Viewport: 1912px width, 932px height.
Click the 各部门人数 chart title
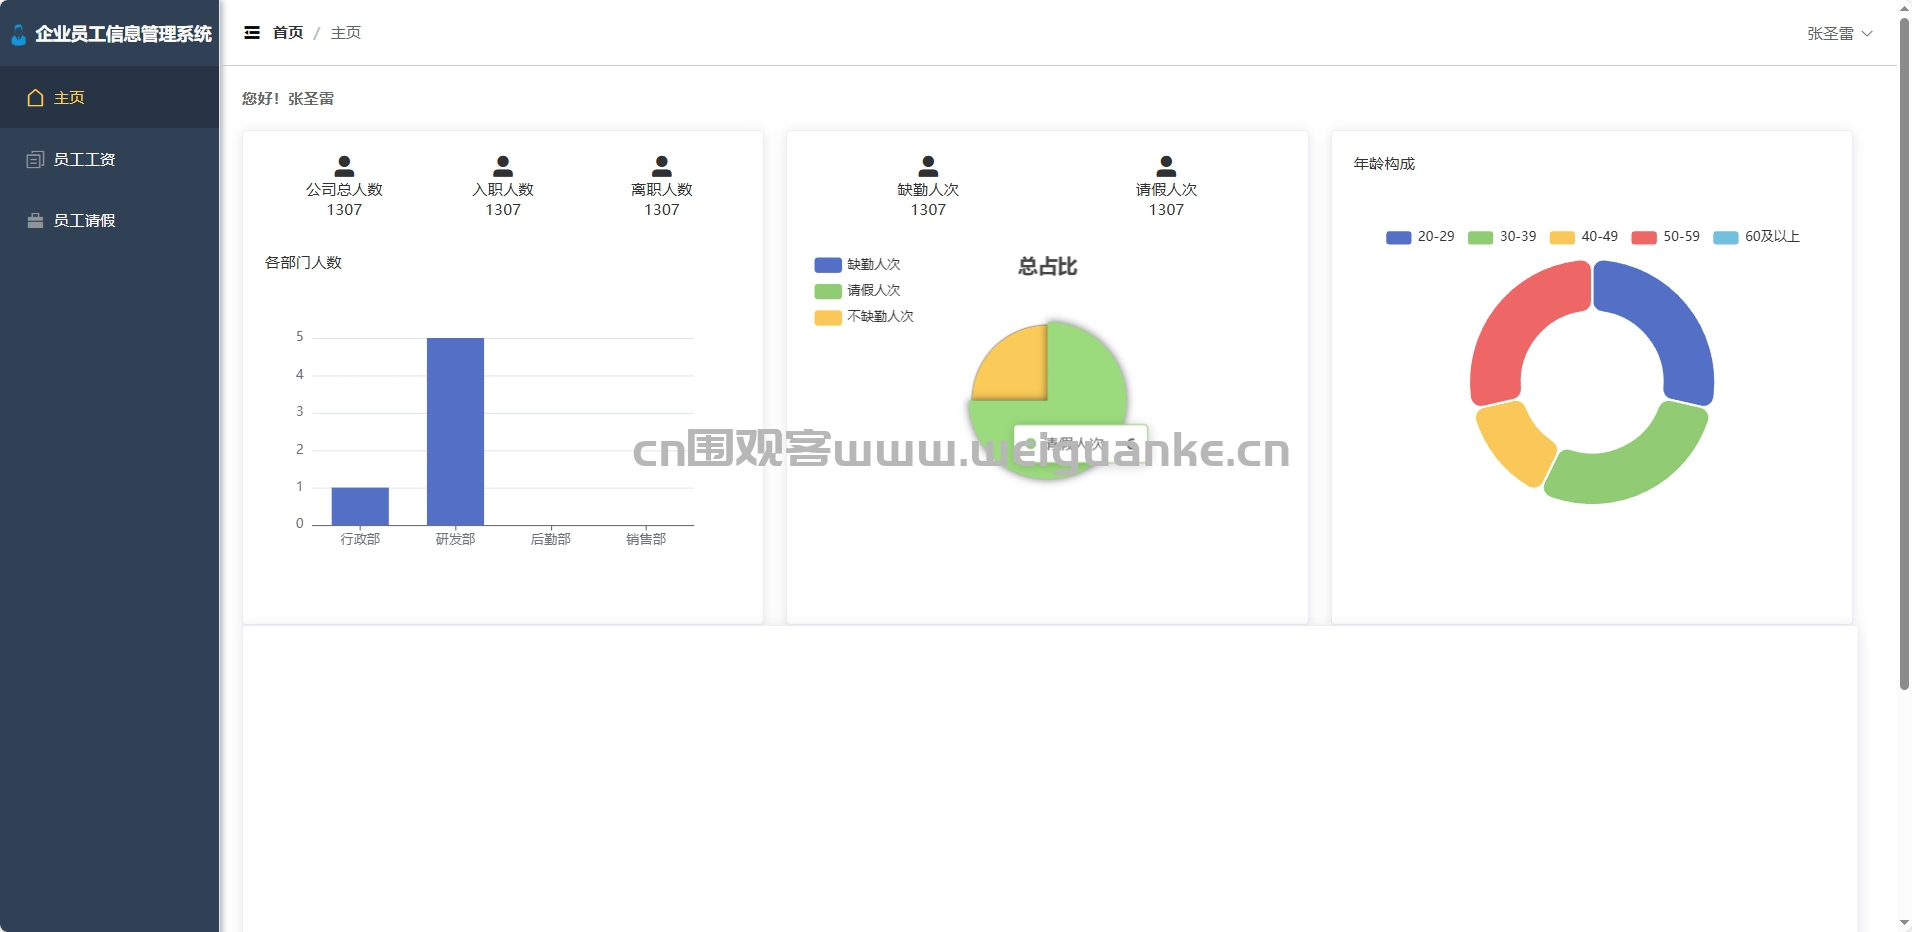pos(303,262)
